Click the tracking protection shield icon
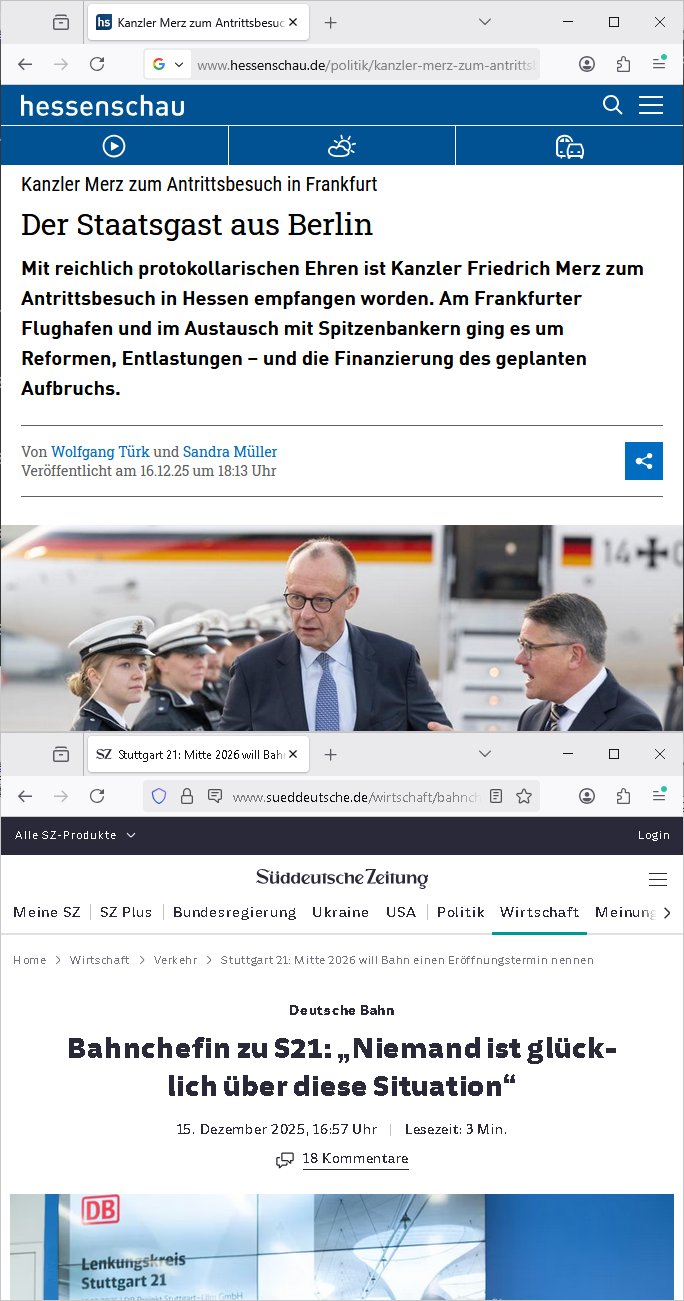 (x=158, y=796)
